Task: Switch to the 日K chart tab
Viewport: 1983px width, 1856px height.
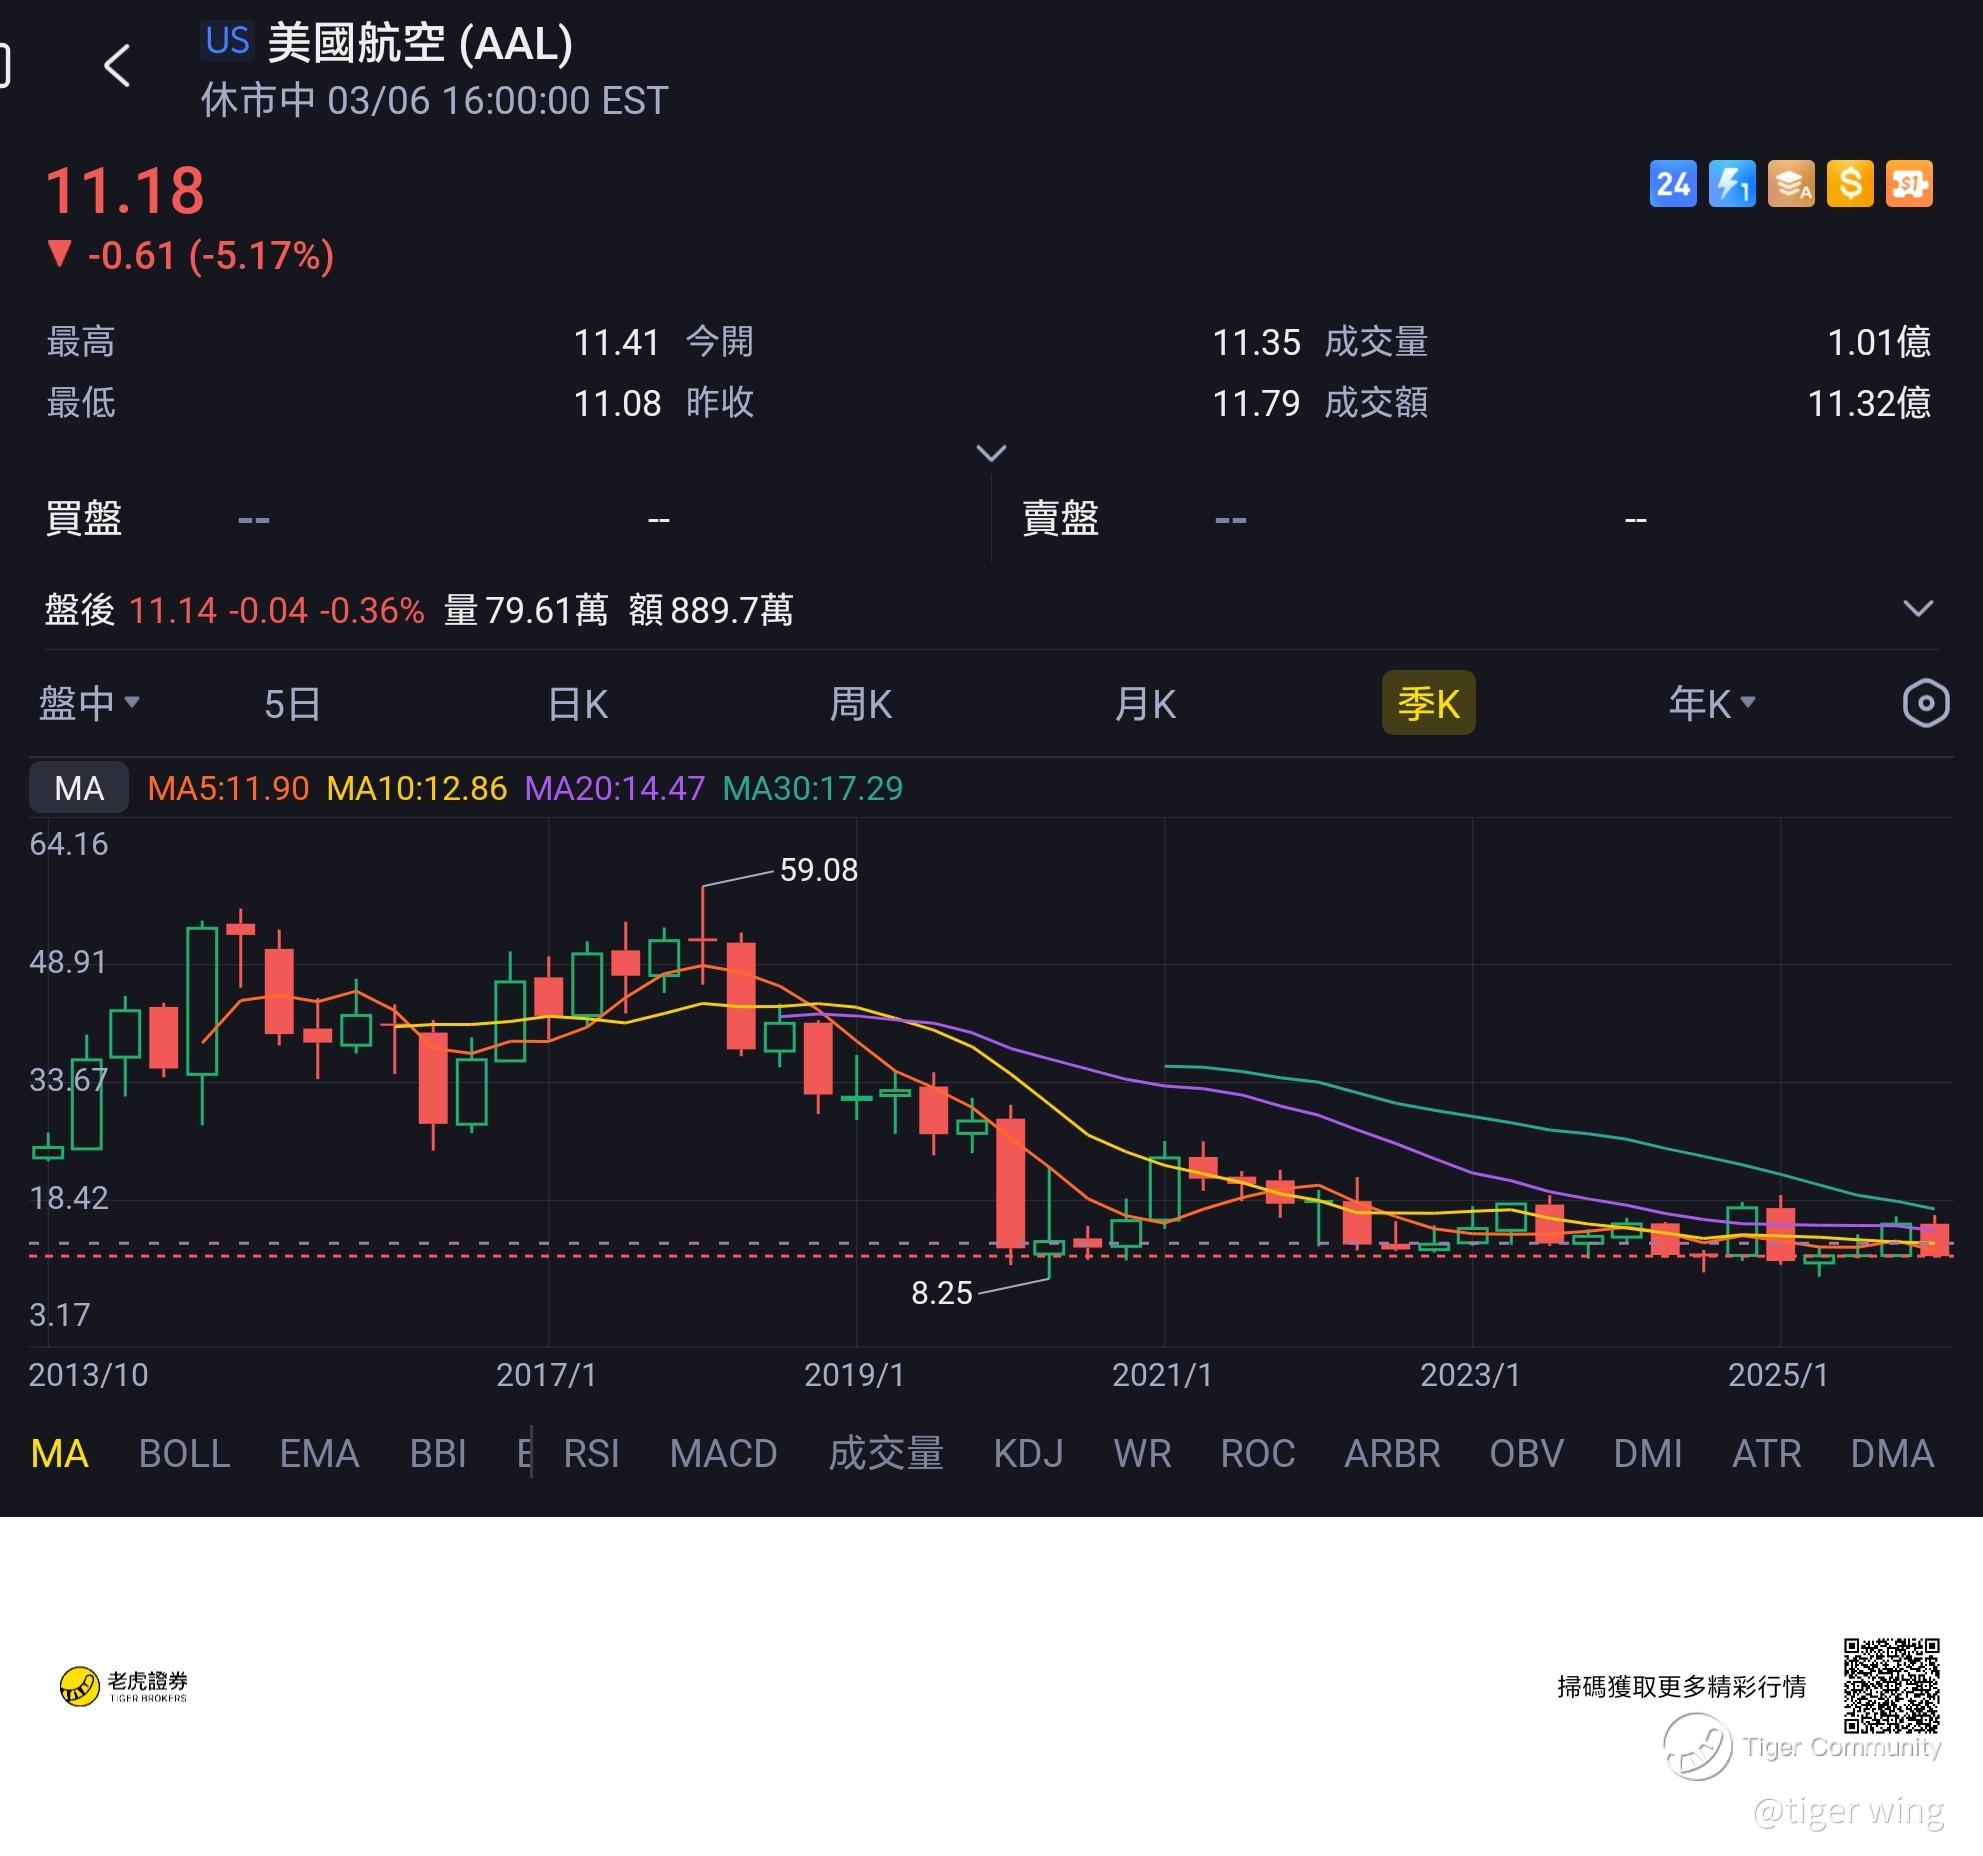Action: point(577,704)
